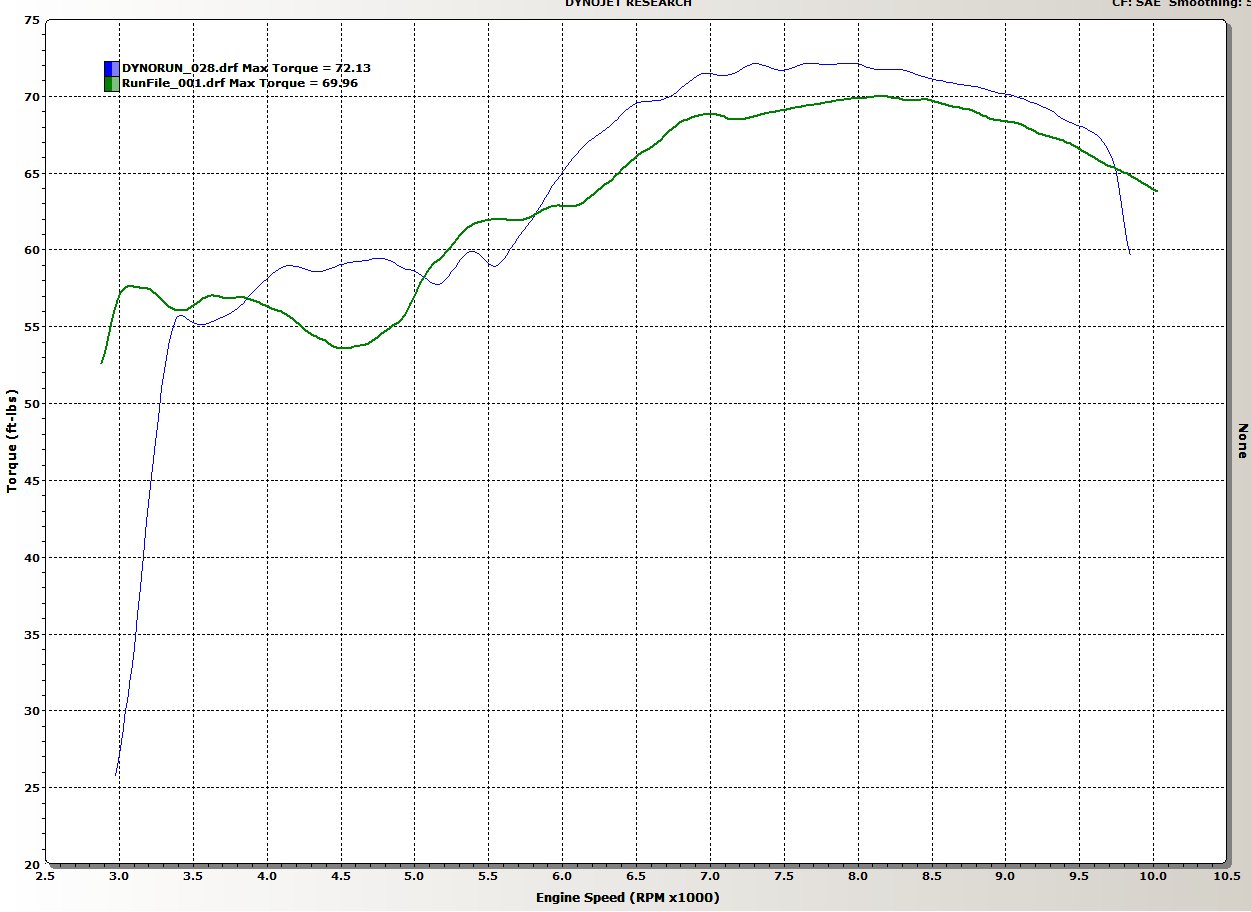Click the Torque (ft-lbs) axis label
Image resolution: width=1251 pixels, height=912 pixels.
point(12,440)
